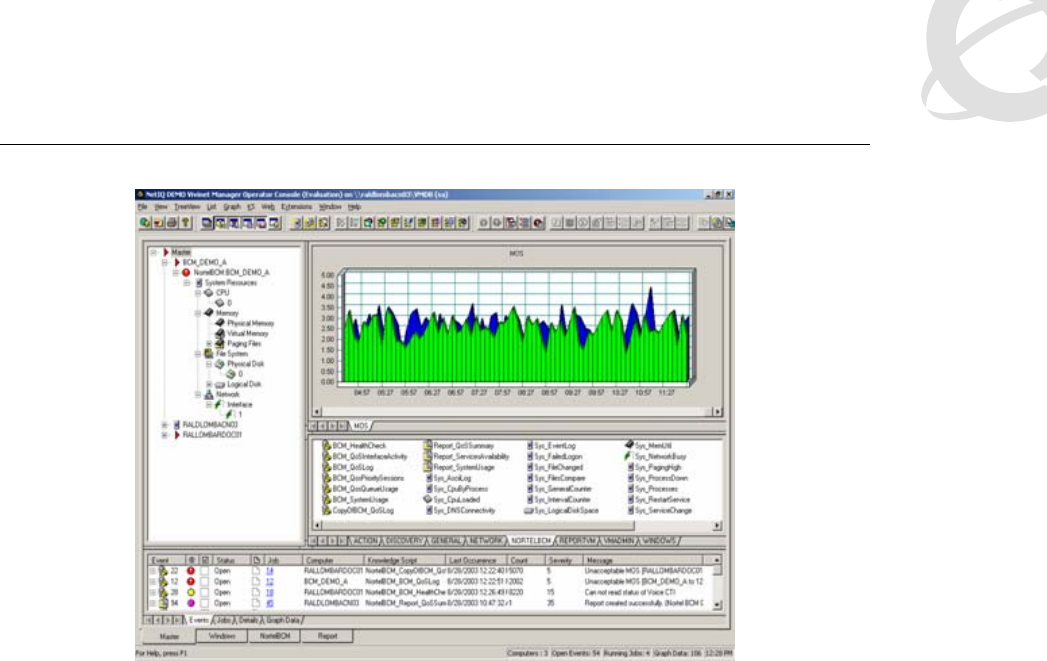Open the Report_QoSSummary script
Viewport: 1047px width, 661px height.
[x=462, y=444]
